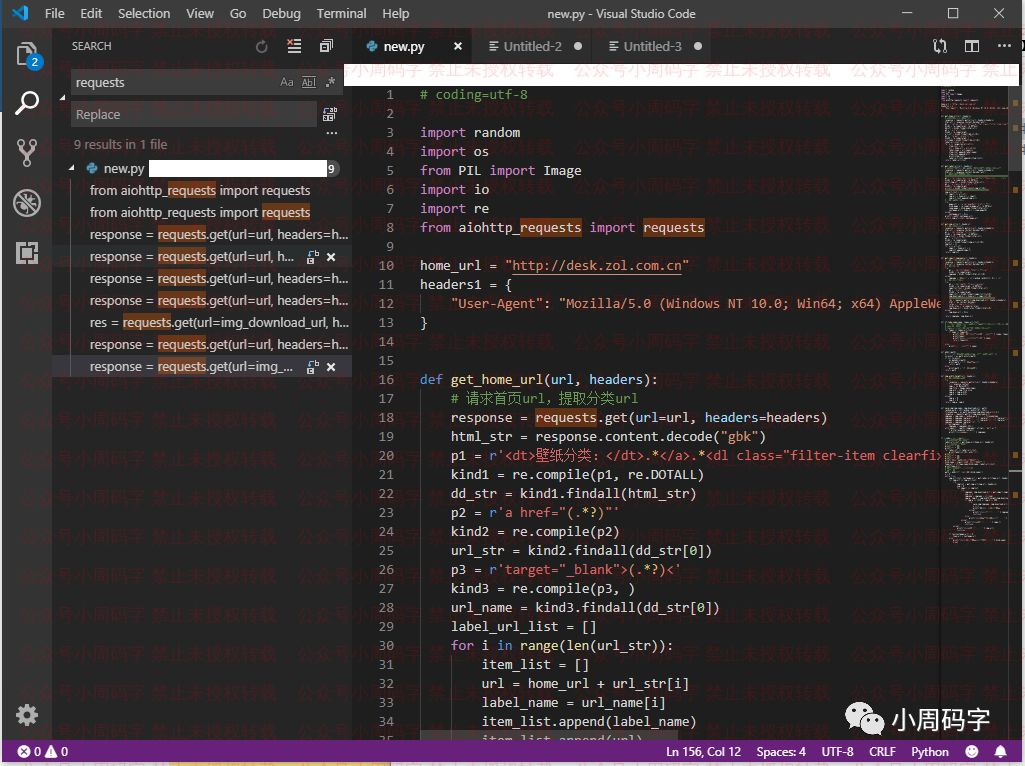Toggle Match Whole Word option
The height and width of the screenshot is (766, 1025).
[308, 83]
